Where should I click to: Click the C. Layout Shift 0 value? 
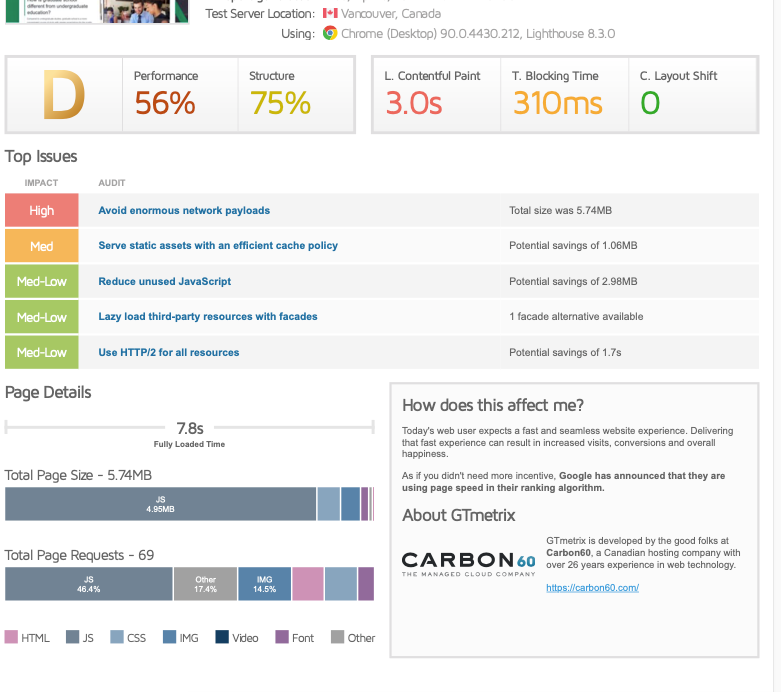650,103
